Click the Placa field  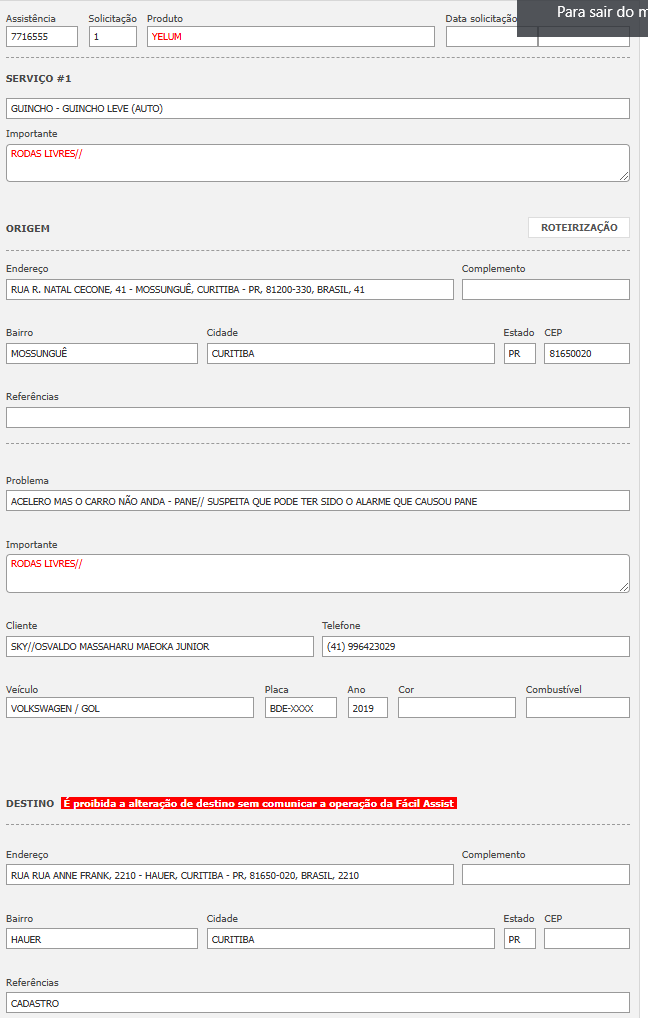click(x=300, y=708)
